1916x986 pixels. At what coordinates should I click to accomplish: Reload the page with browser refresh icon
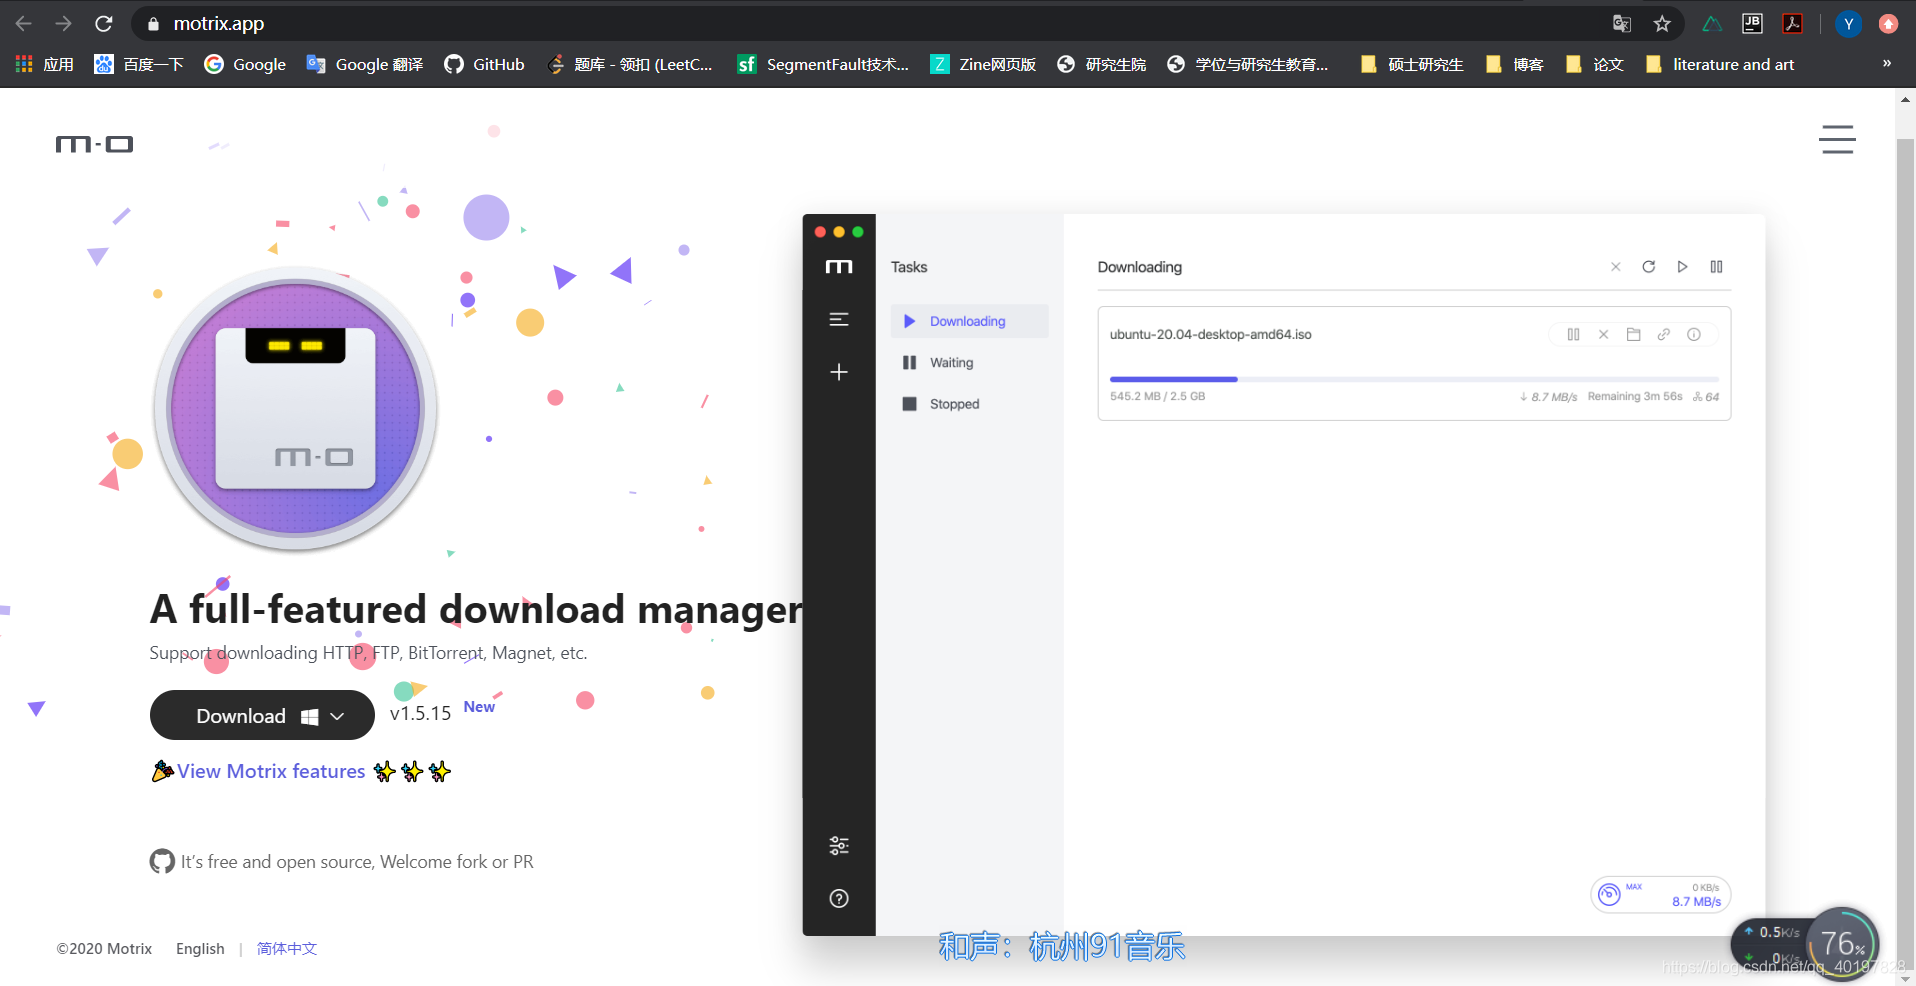click(x=104, y=23)
